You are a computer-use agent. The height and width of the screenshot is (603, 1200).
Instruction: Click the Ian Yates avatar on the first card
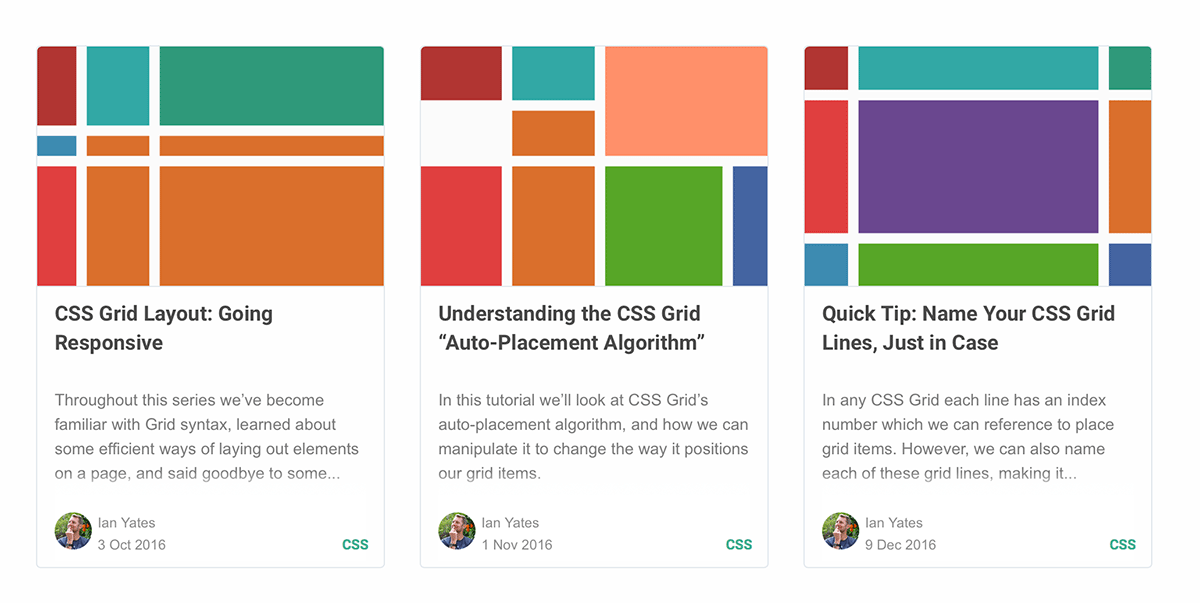click(x=73, y=529)
